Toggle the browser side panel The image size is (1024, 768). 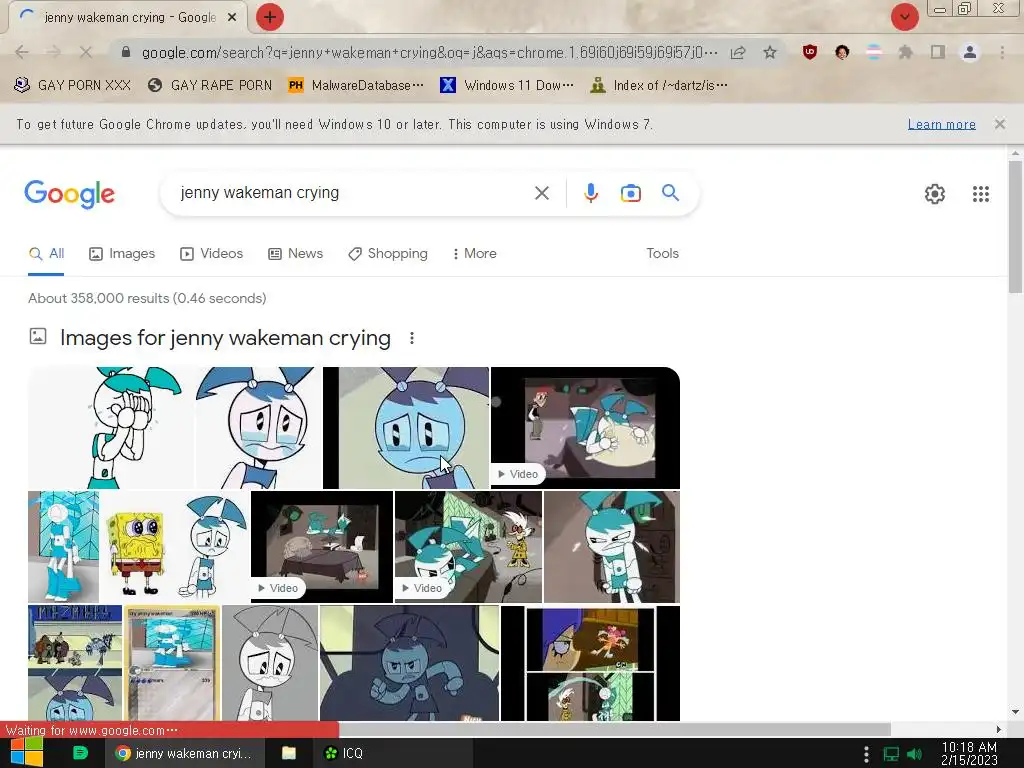[938, 52]
